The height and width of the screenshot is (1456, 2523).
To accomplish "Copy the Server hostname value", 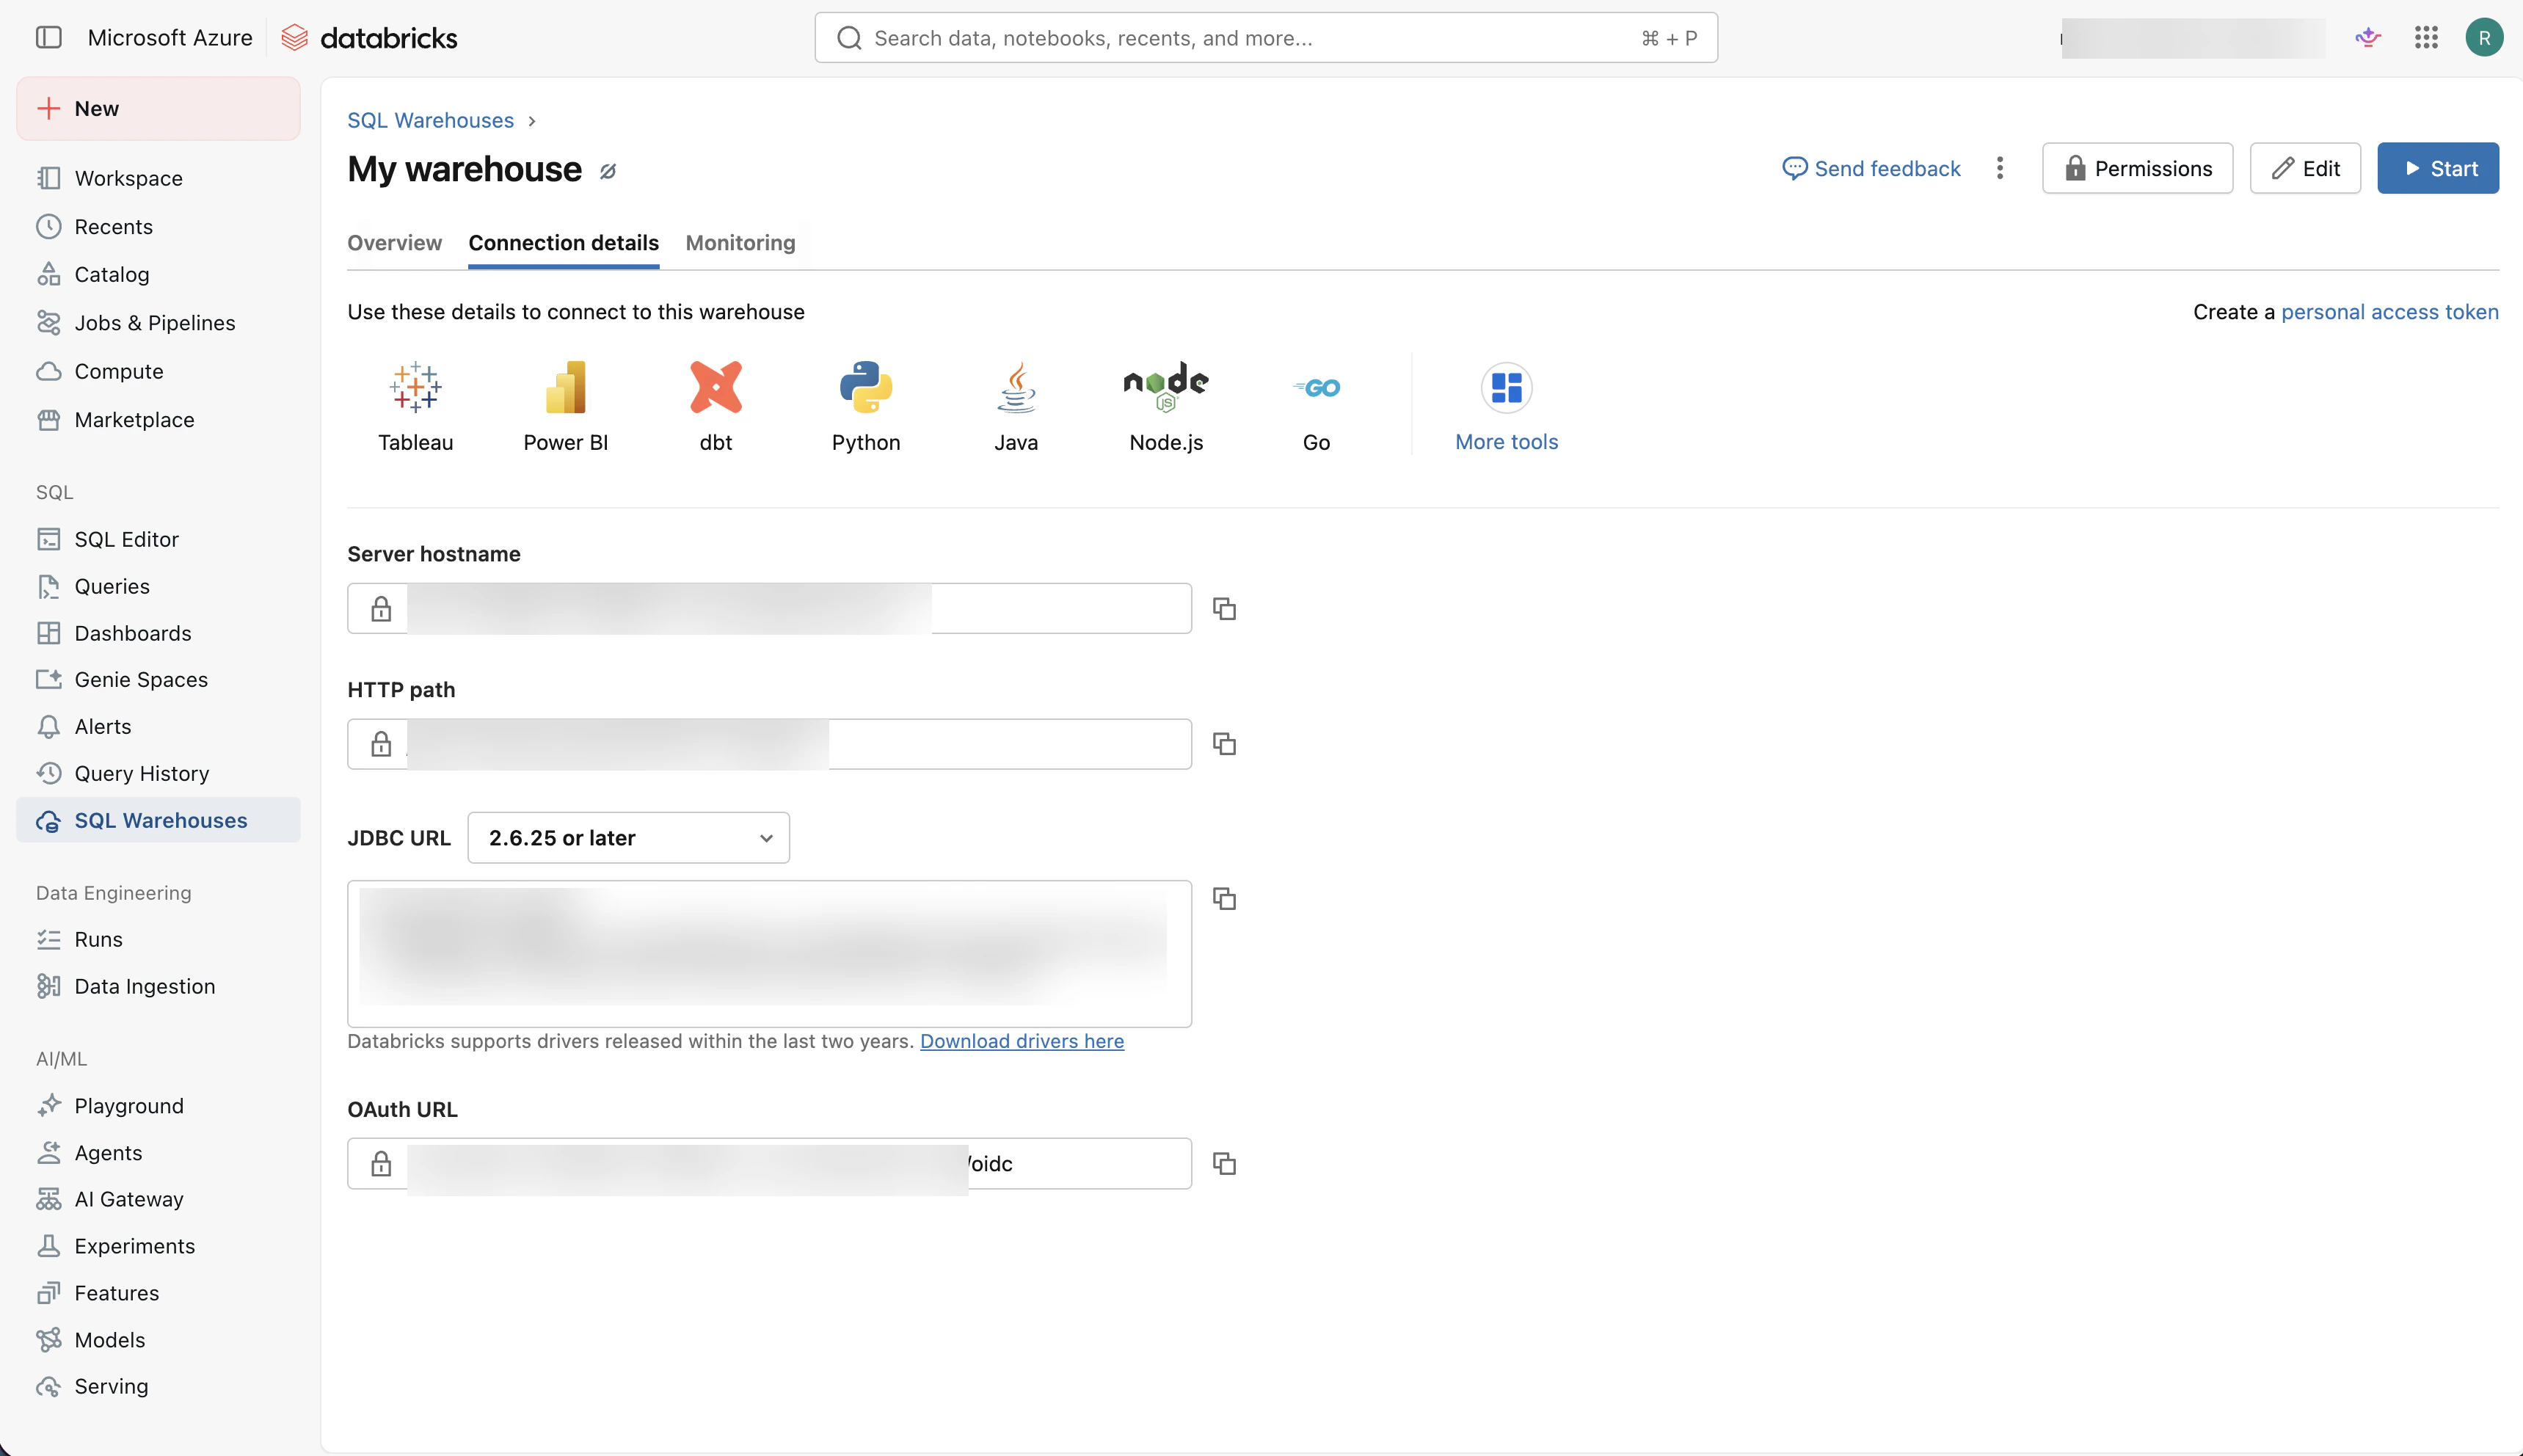I will pyautogui.click(x=1224, y=608).
